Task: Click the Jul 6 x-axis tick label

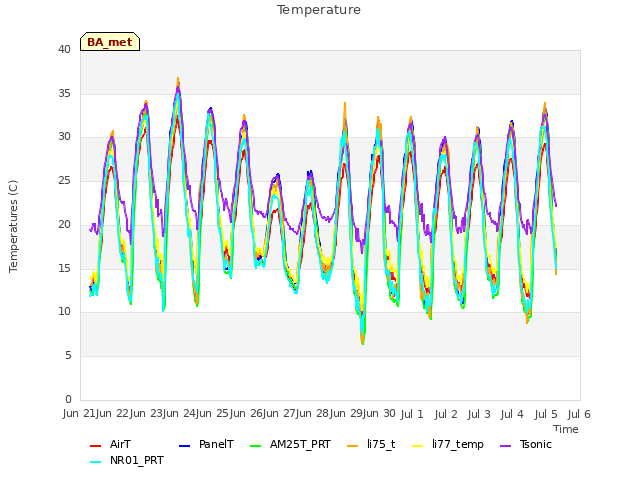Action: click(x=579, y=414)
